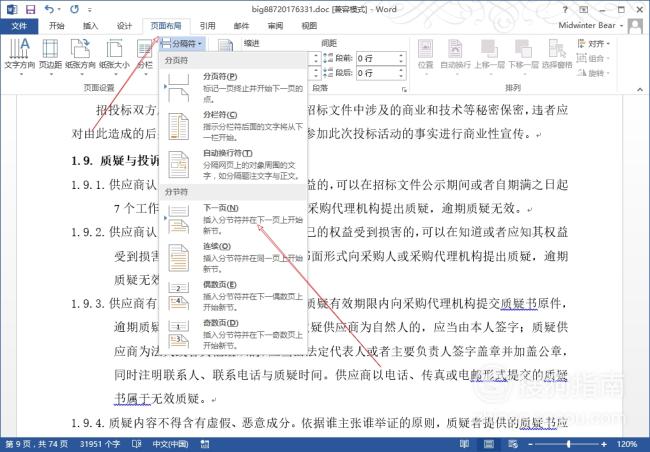Click the 120% zoom level

(x=627, y=444)
